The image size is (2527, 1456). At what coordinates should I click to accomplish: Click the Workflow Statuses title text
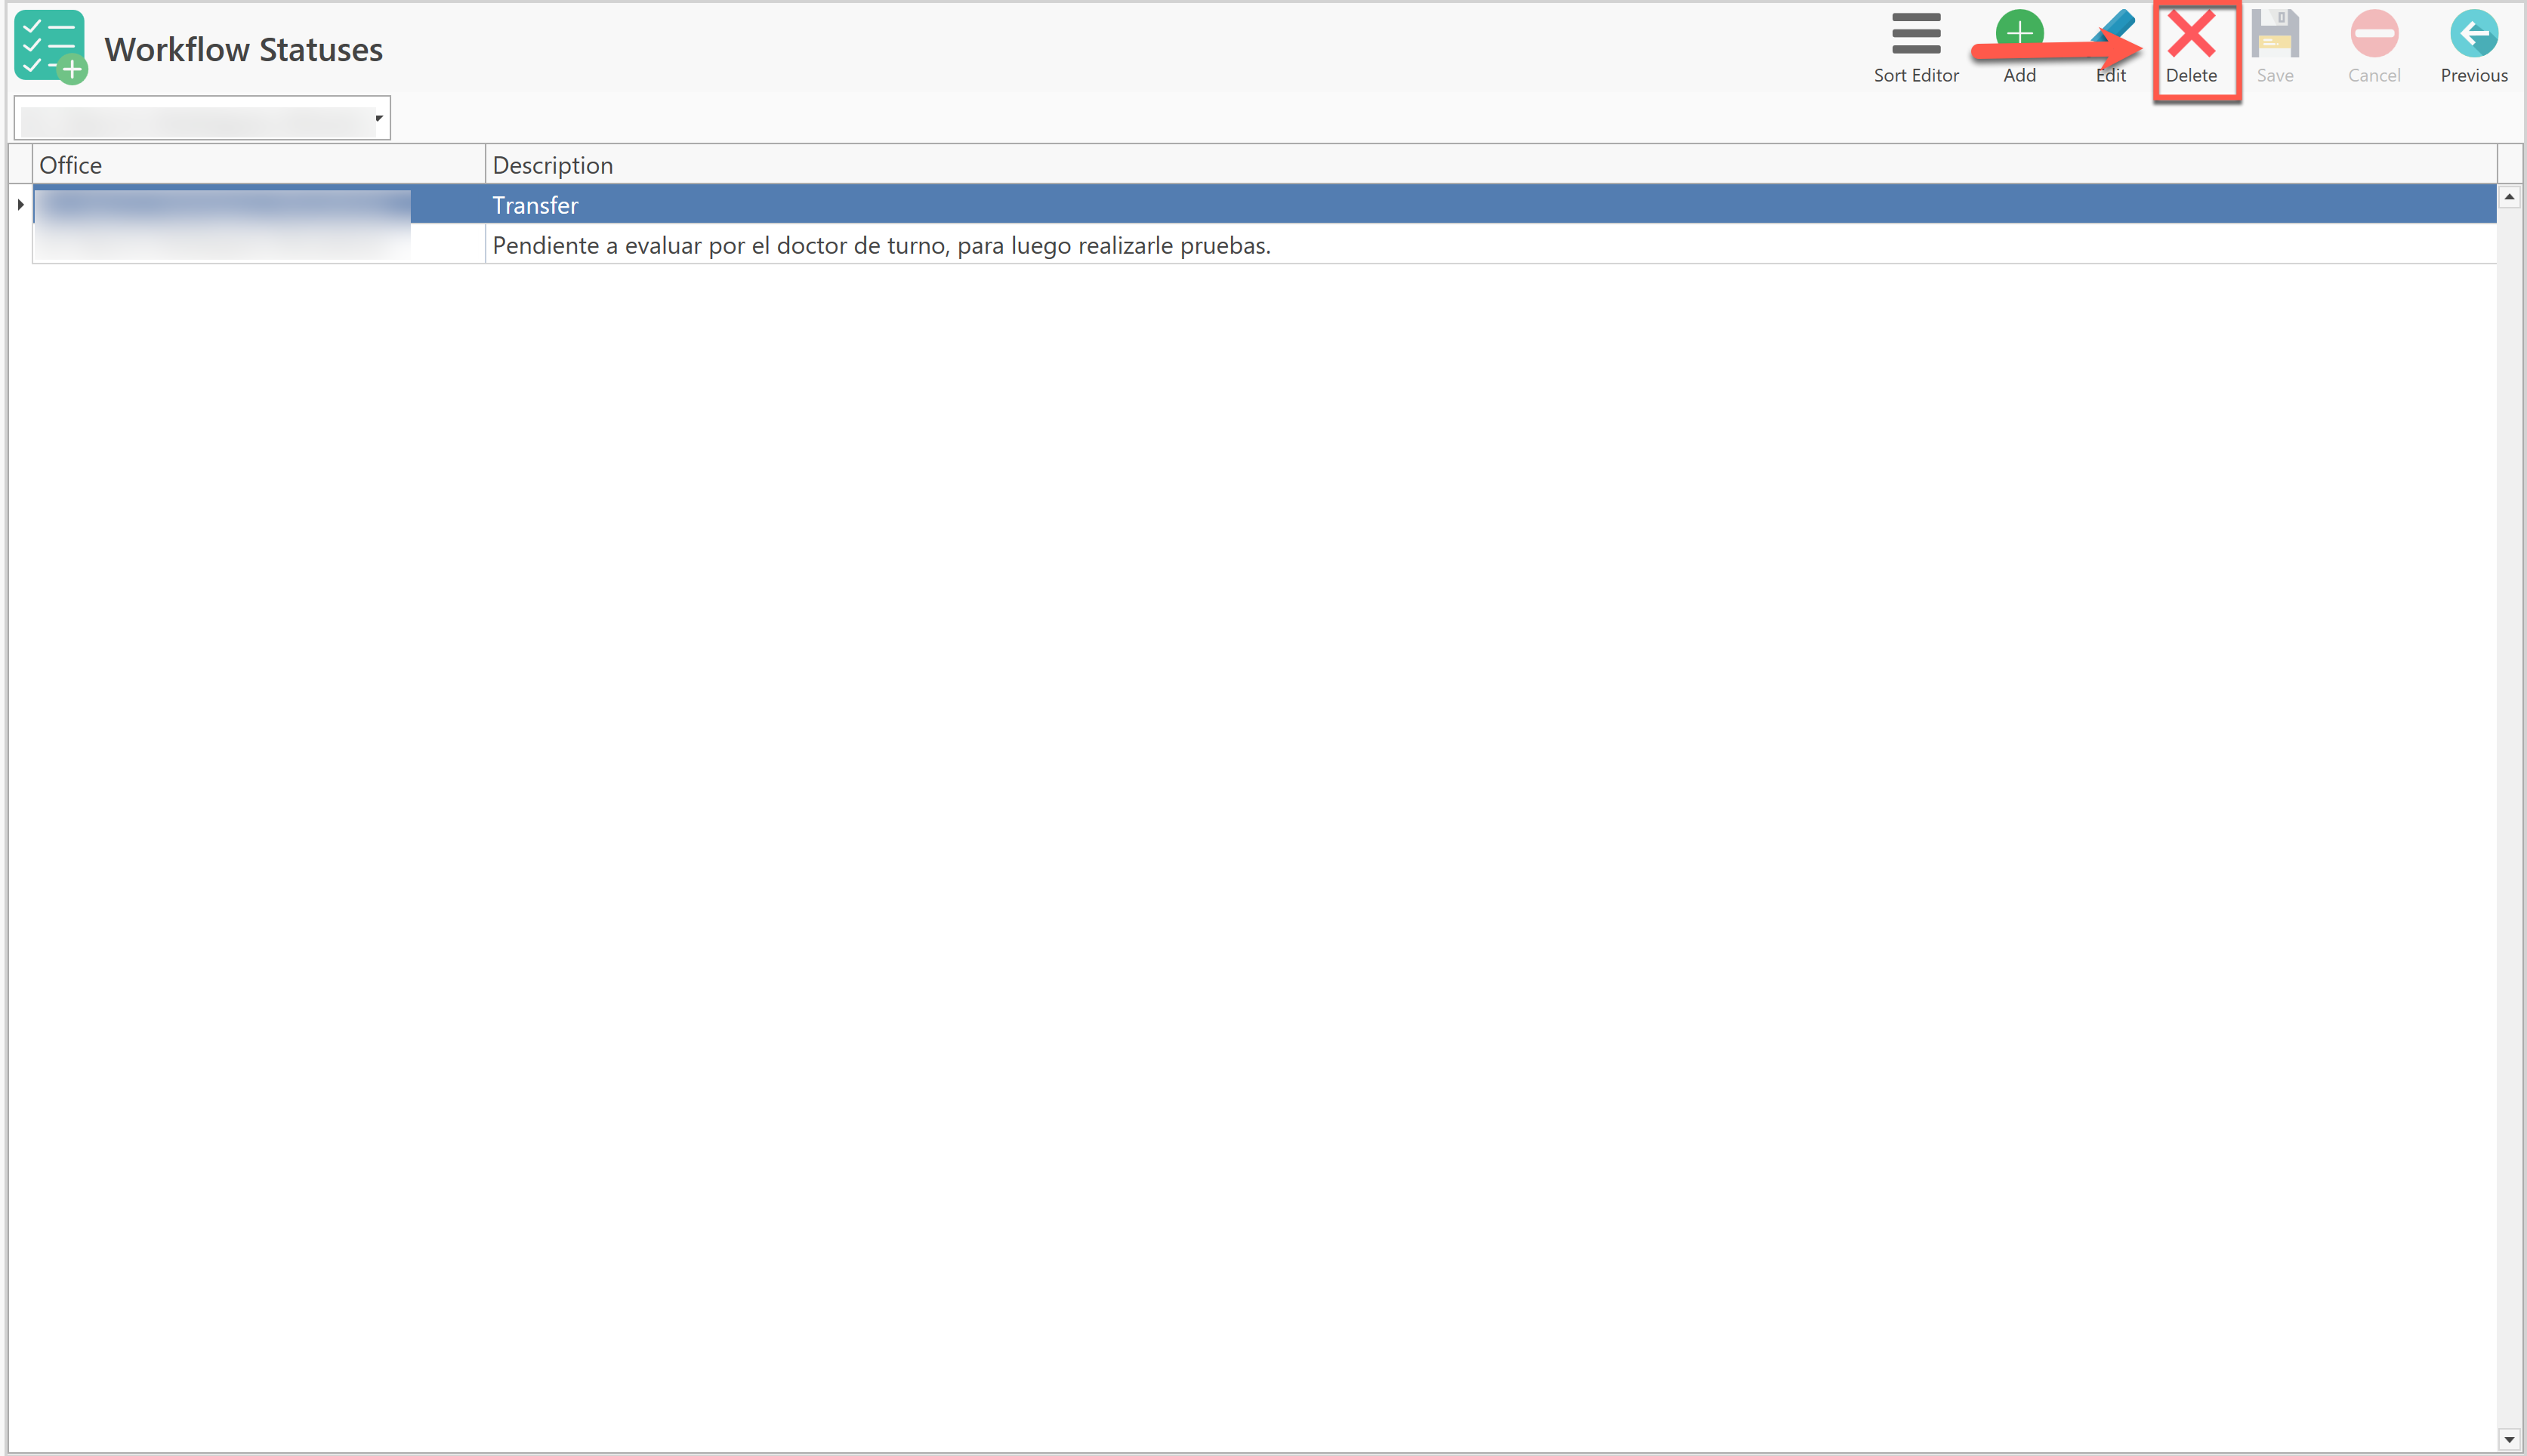pos(243,50)
